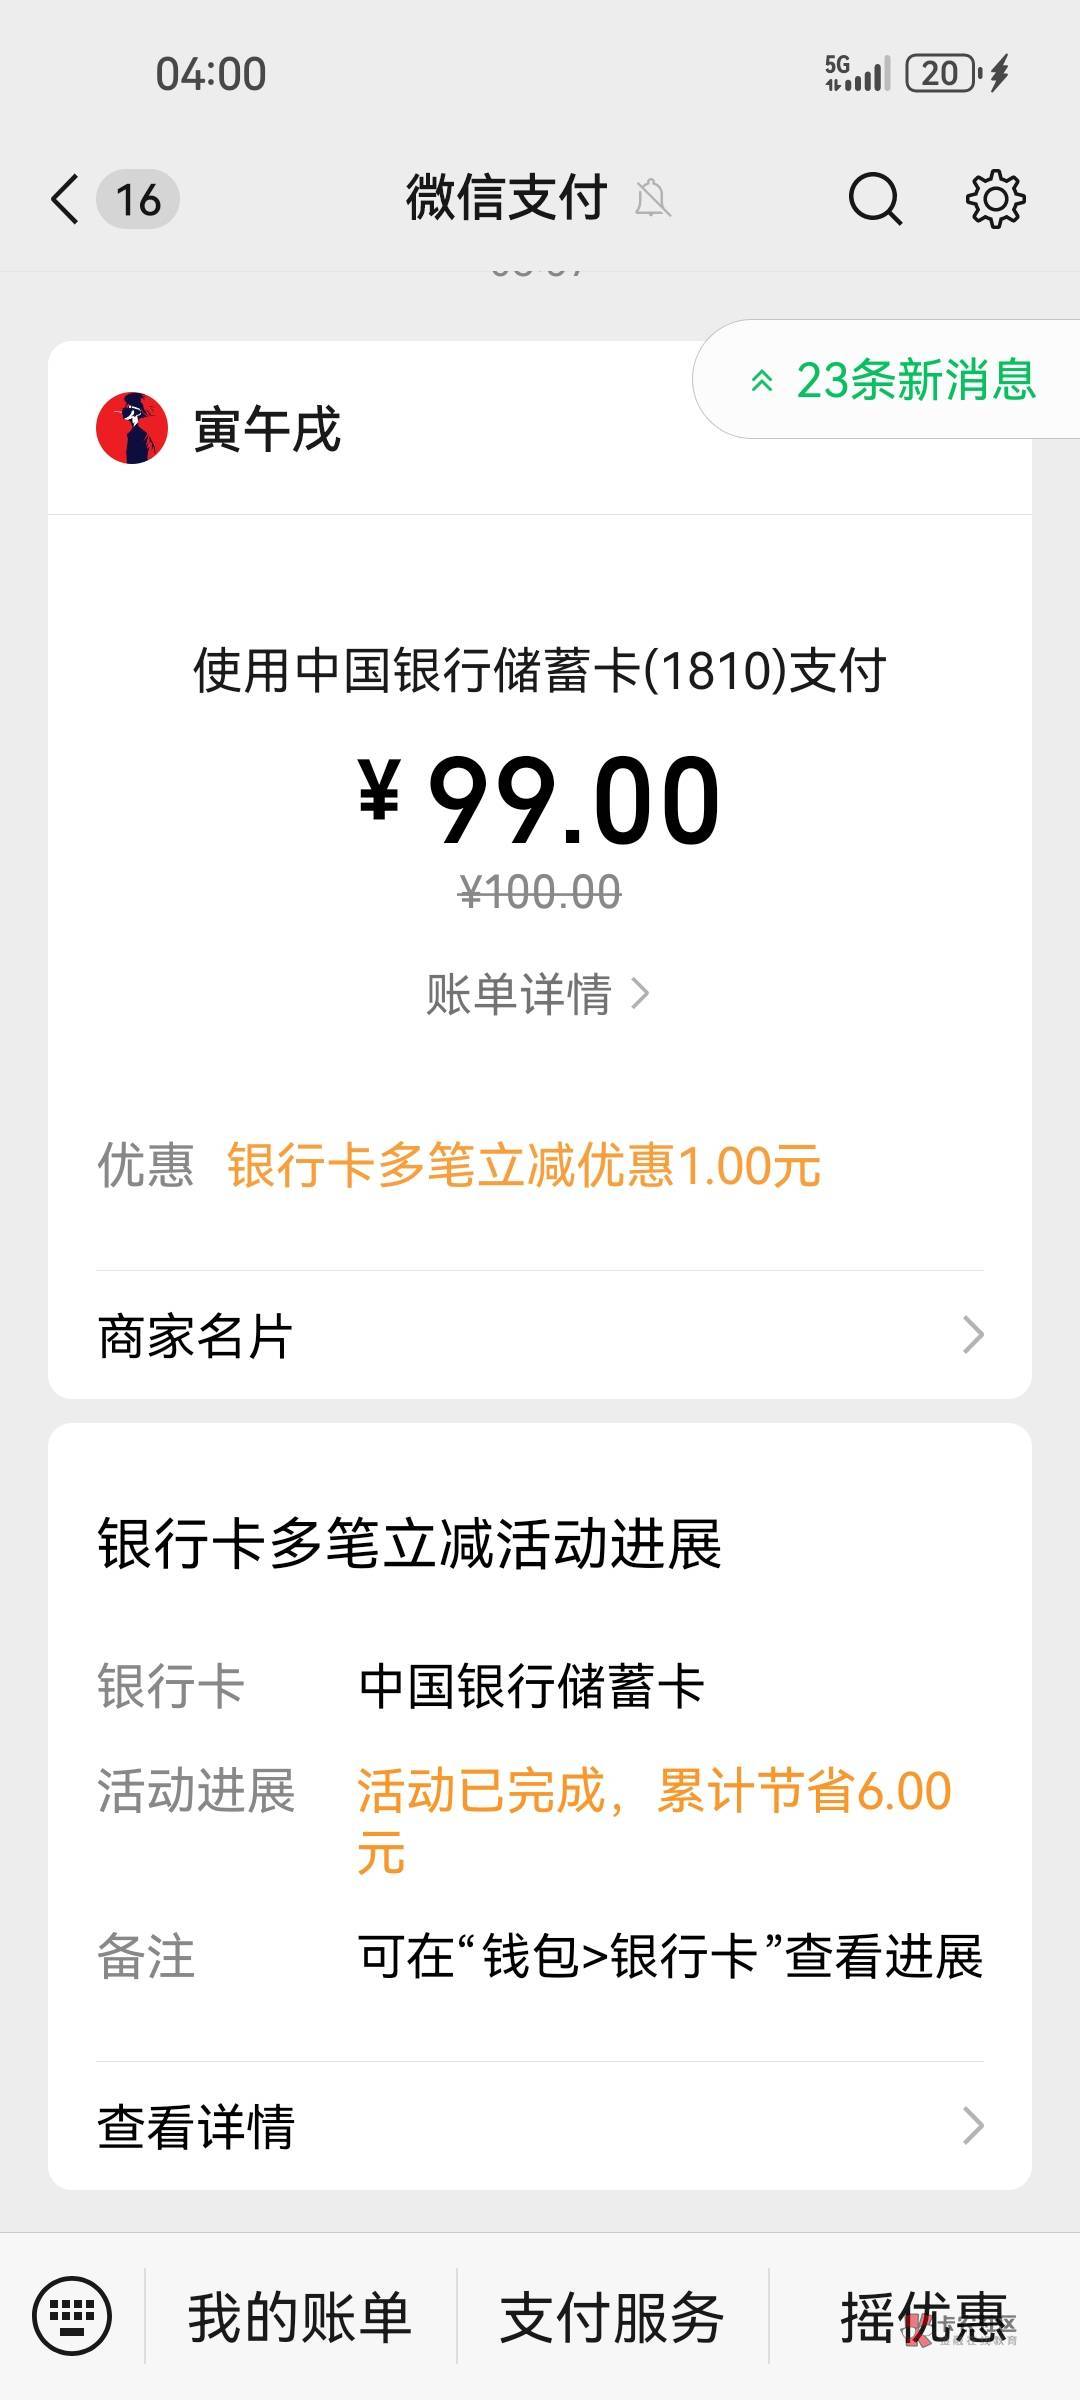Tap the 16 unread messages badge
The image size is (1080, 2400).
coord(138,199)
